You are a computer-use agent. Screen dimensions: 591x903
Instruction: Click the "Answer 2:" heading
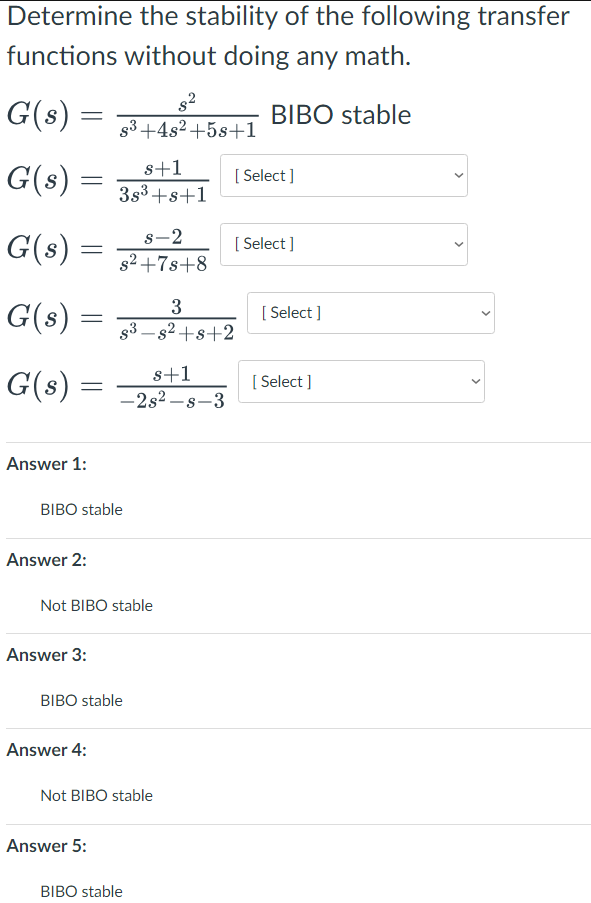tap(46, 559)
